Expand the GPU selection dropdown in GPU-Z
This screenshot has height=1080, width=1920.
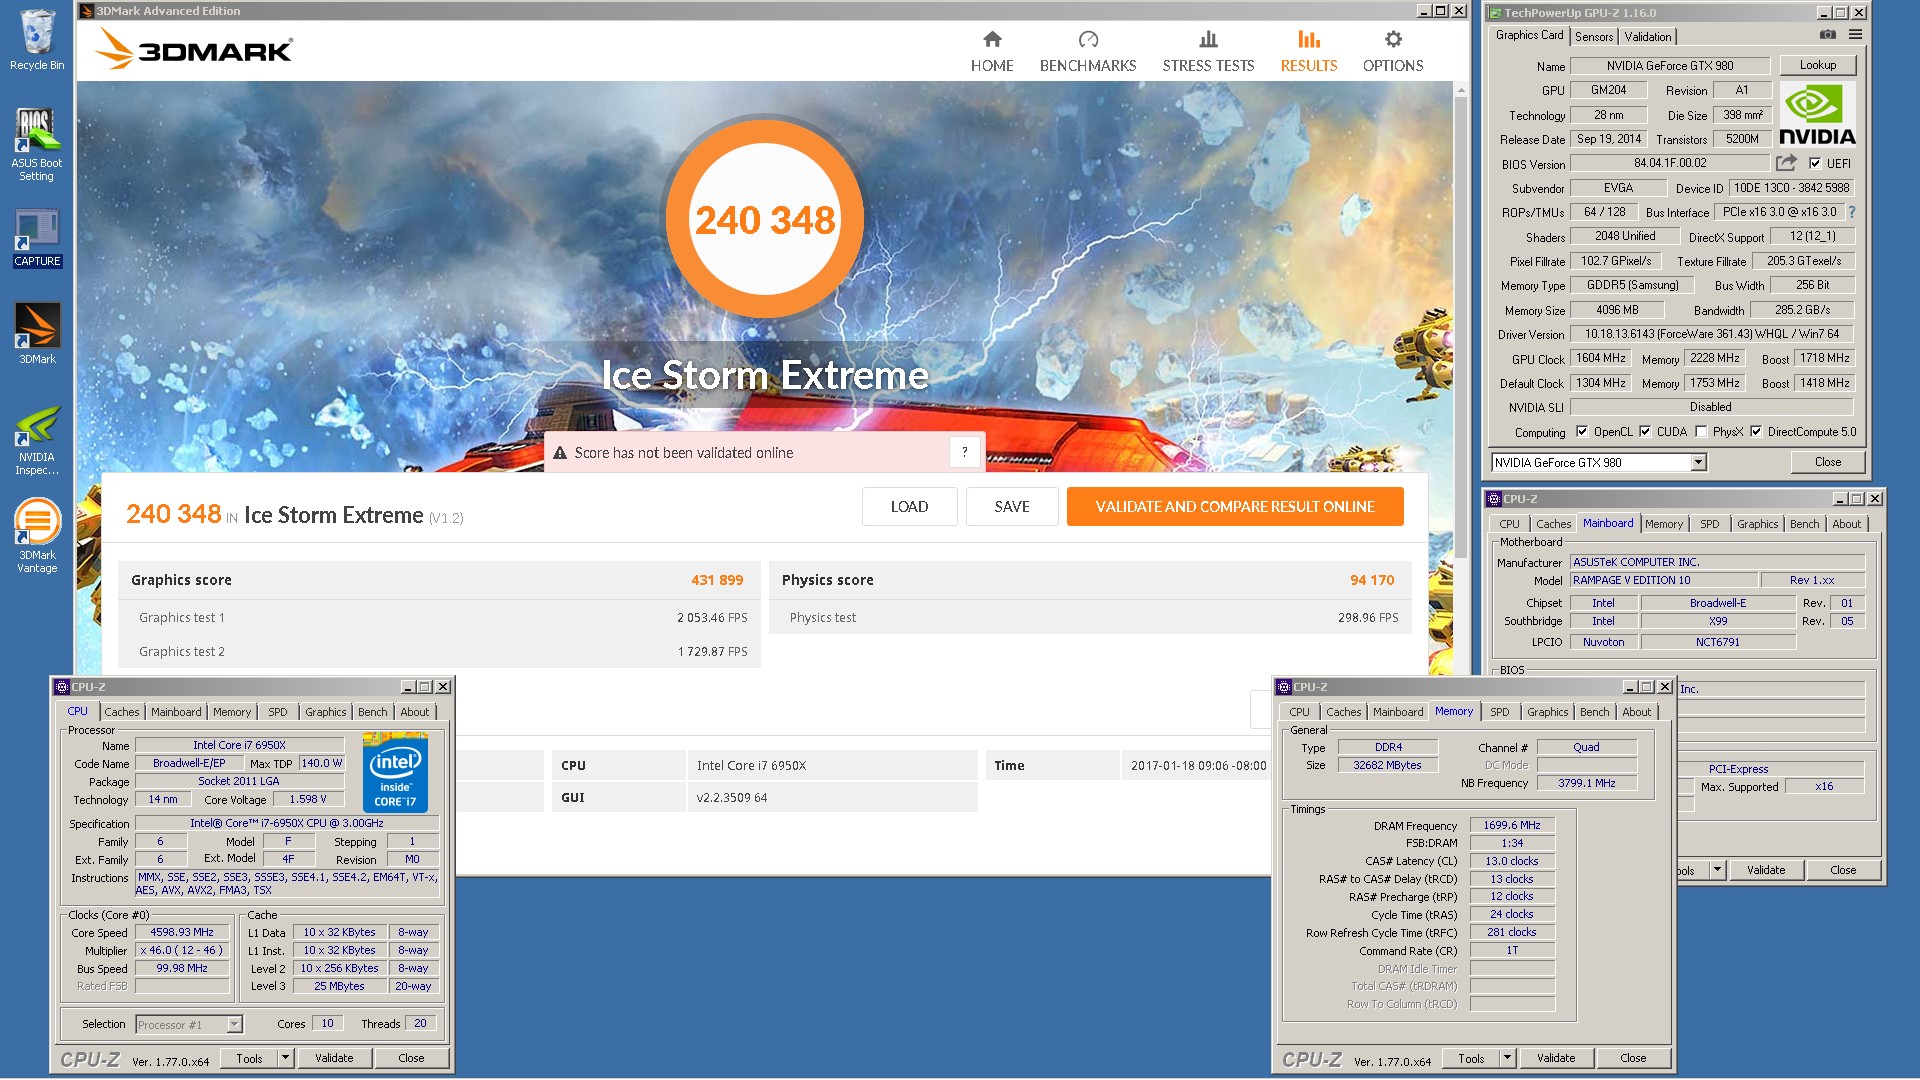[x=1698, y=462]
